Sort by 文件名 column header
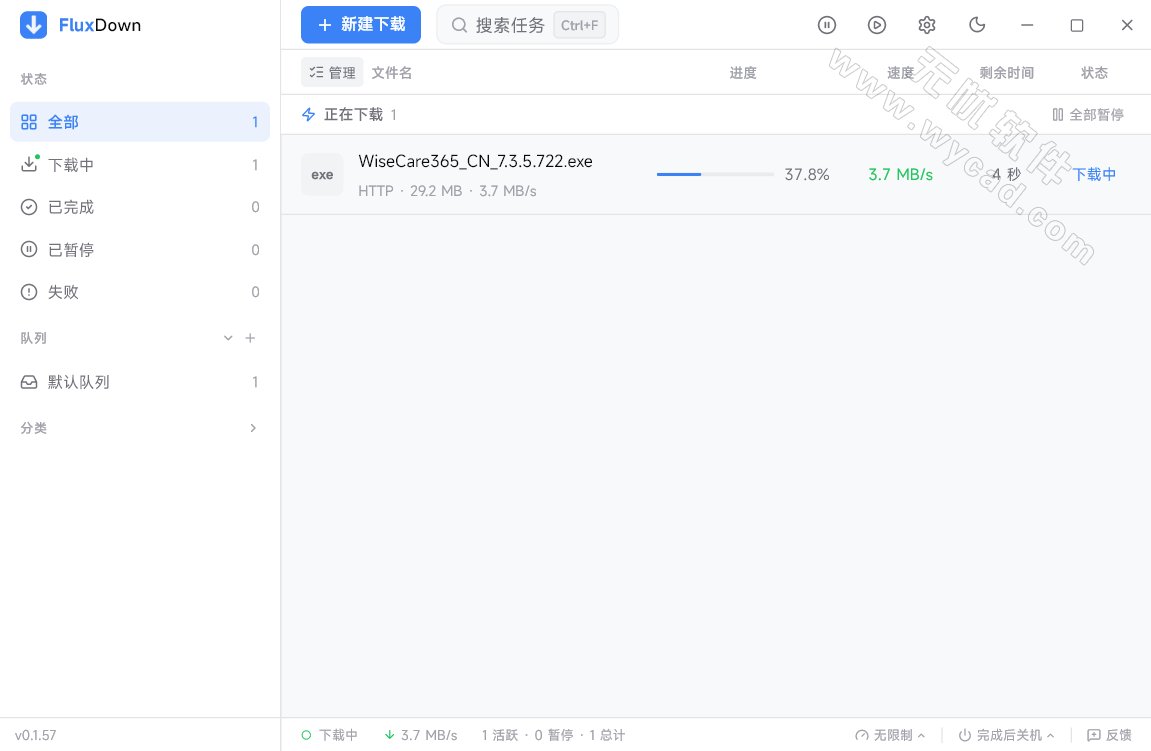The image size is (1151, 751). tap(391, 73)
